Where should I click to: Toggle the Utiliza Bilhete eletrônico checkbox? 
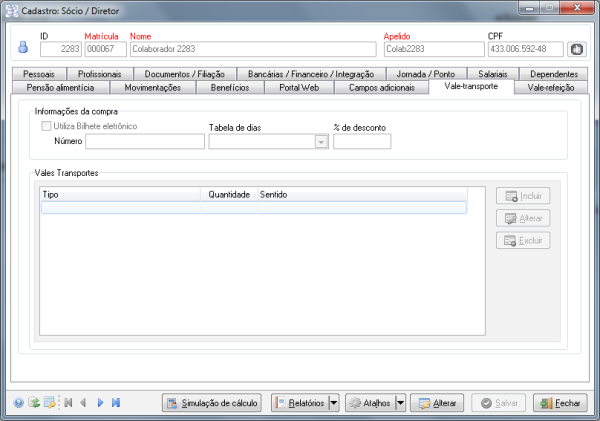46,126
